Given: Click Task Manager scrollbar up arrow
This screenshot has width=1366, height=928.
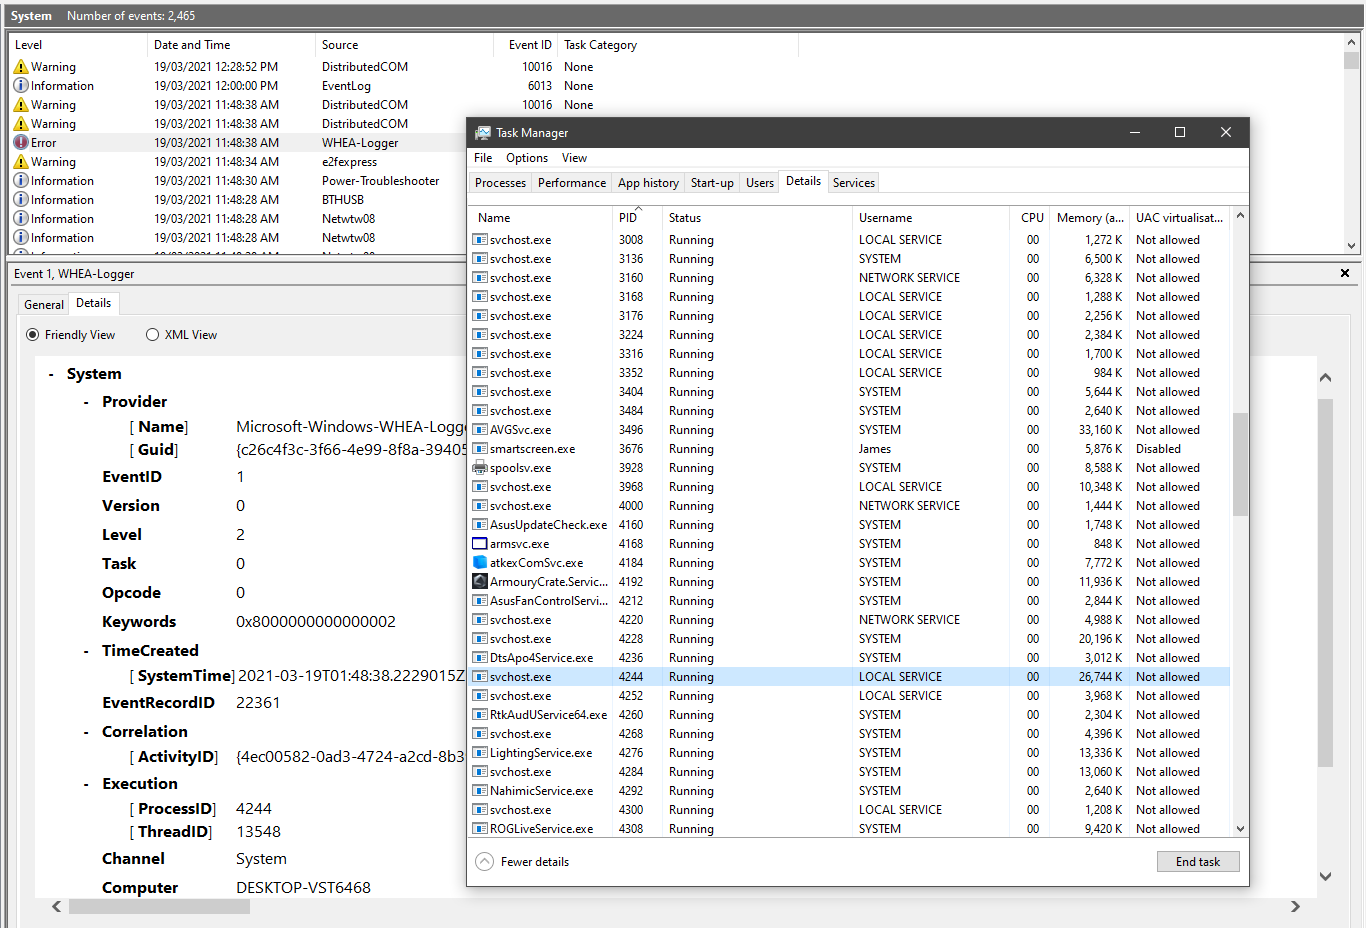Looking at the screenshot, I should click(x=1240, y=216).
